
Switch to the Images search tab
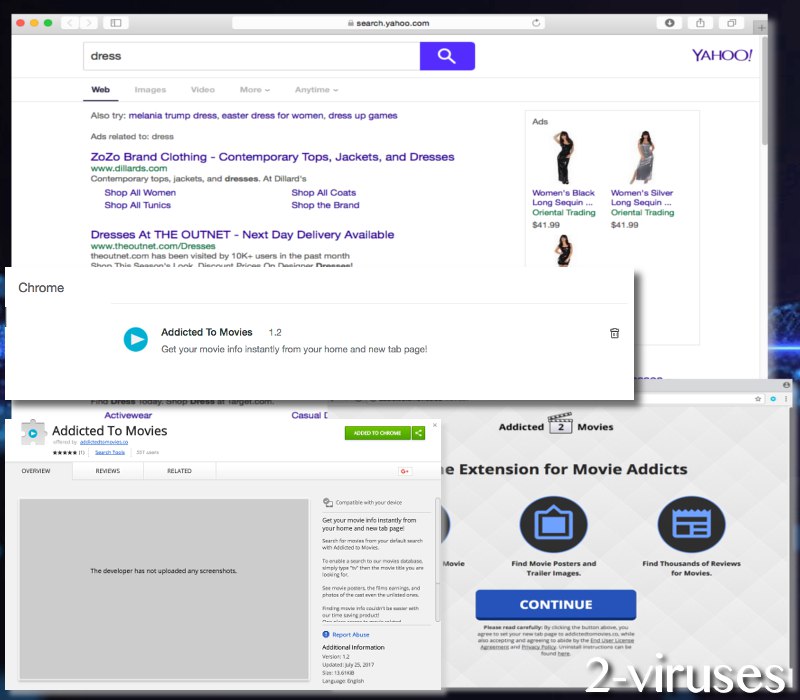point(150,90)
